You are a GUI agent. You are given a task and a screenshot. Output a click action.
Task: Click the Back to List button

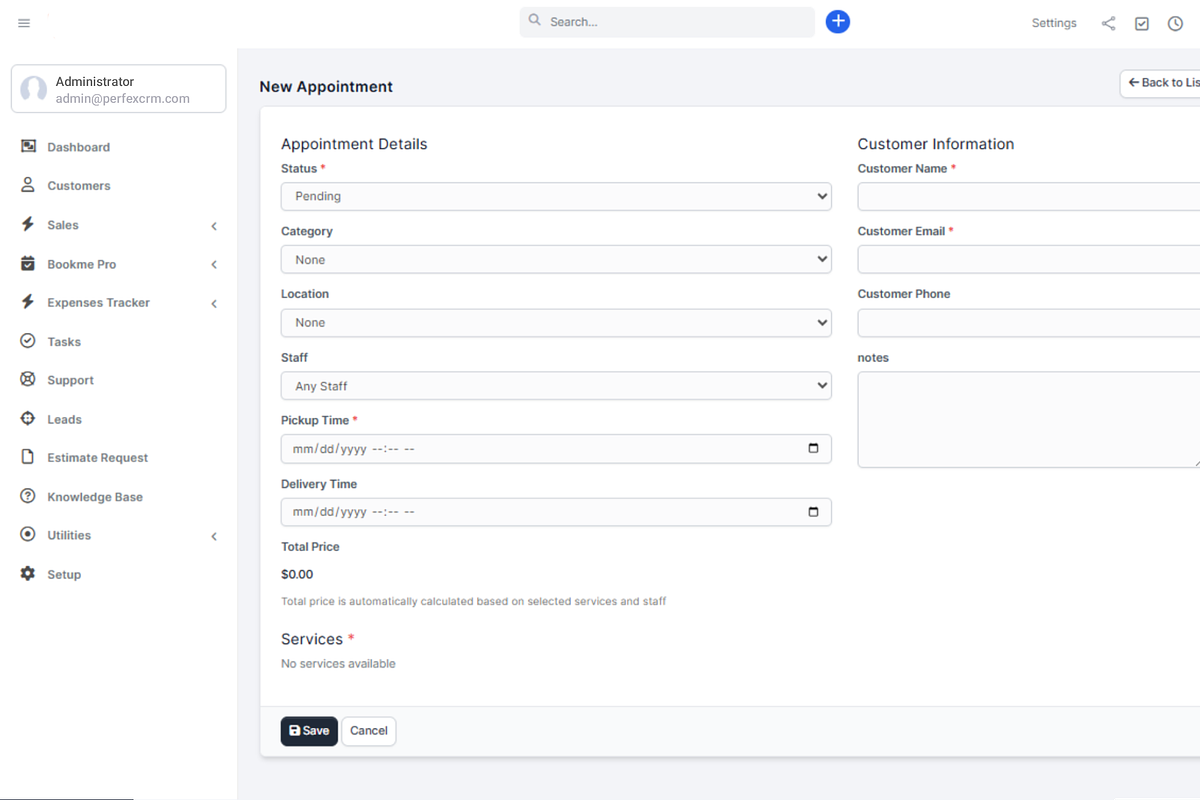tap(1160, 83)
